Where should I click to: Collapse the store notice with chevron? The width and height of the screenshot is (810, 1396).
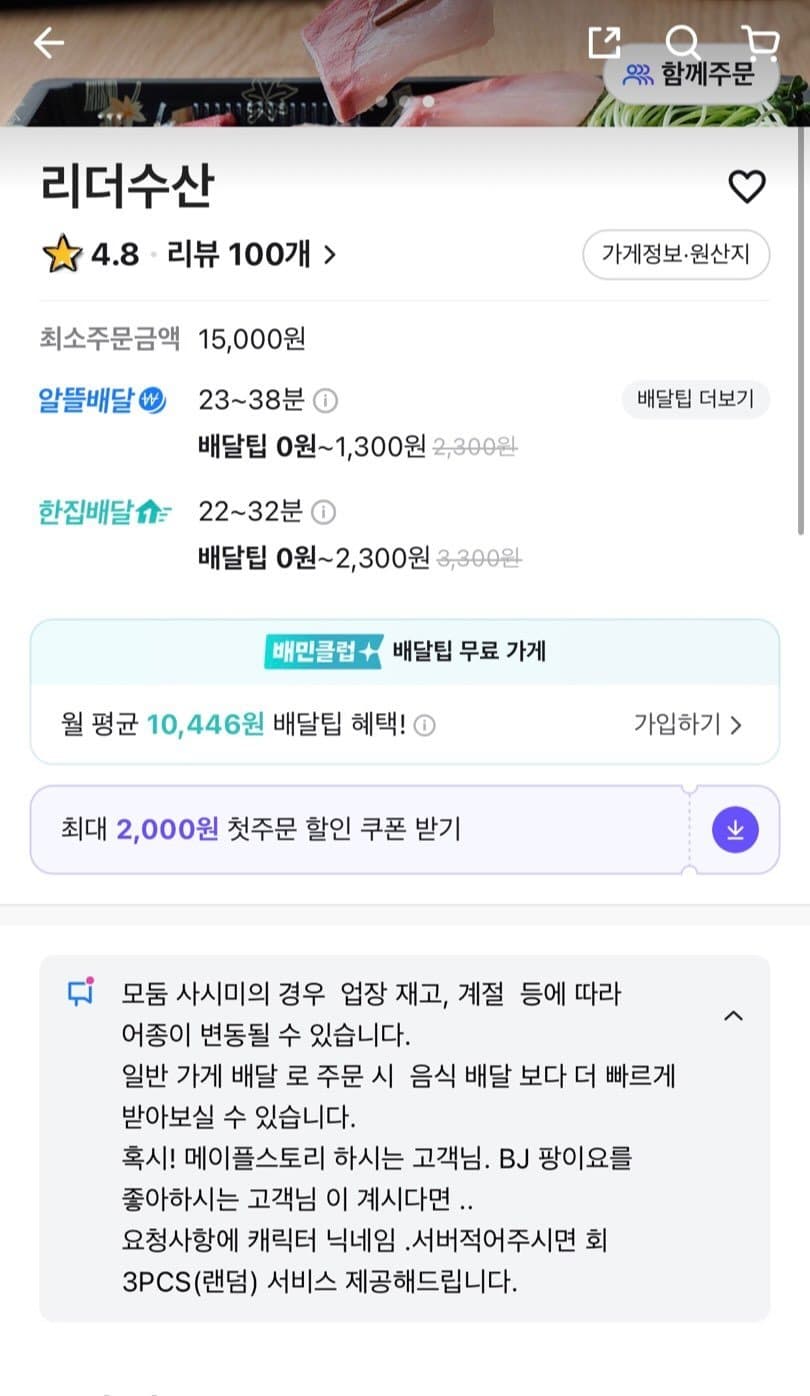click(733, 1016)
